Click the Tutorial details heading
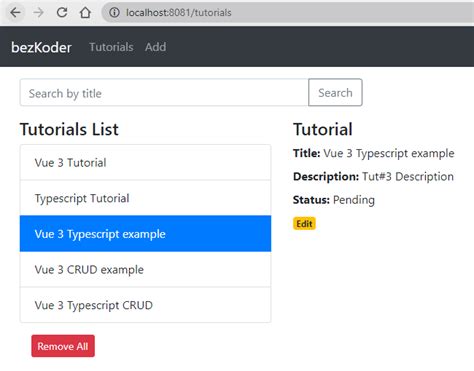 [x=323, y=129]
